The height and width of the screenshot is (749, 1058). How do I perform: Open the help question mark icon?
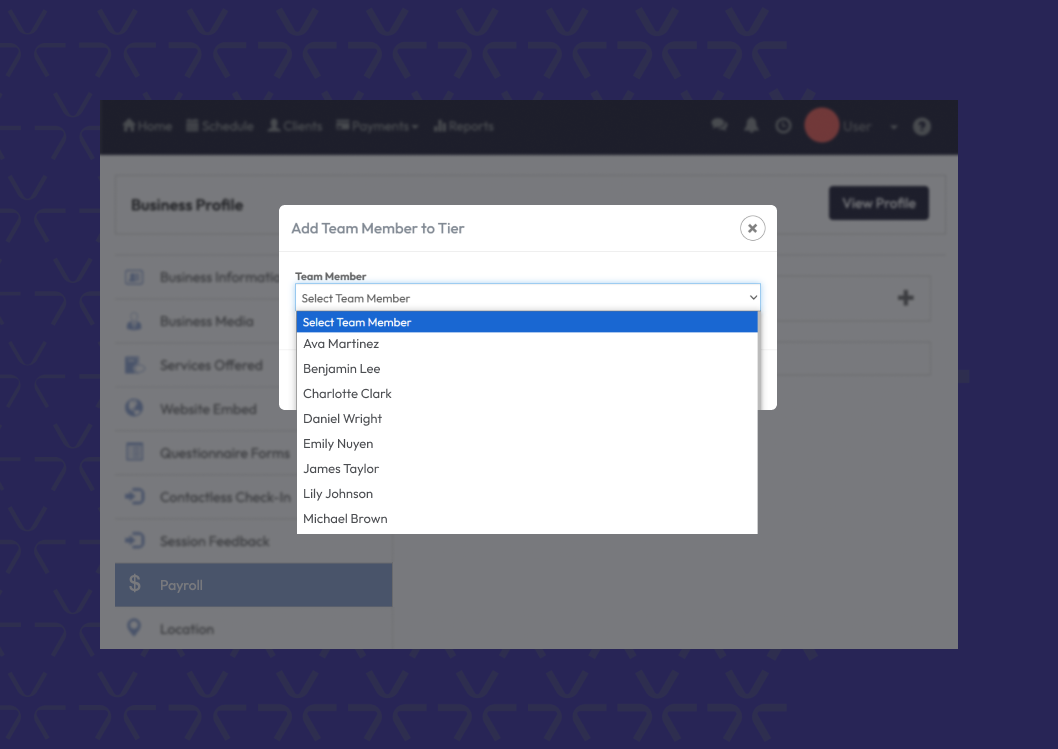coord(922,126)
